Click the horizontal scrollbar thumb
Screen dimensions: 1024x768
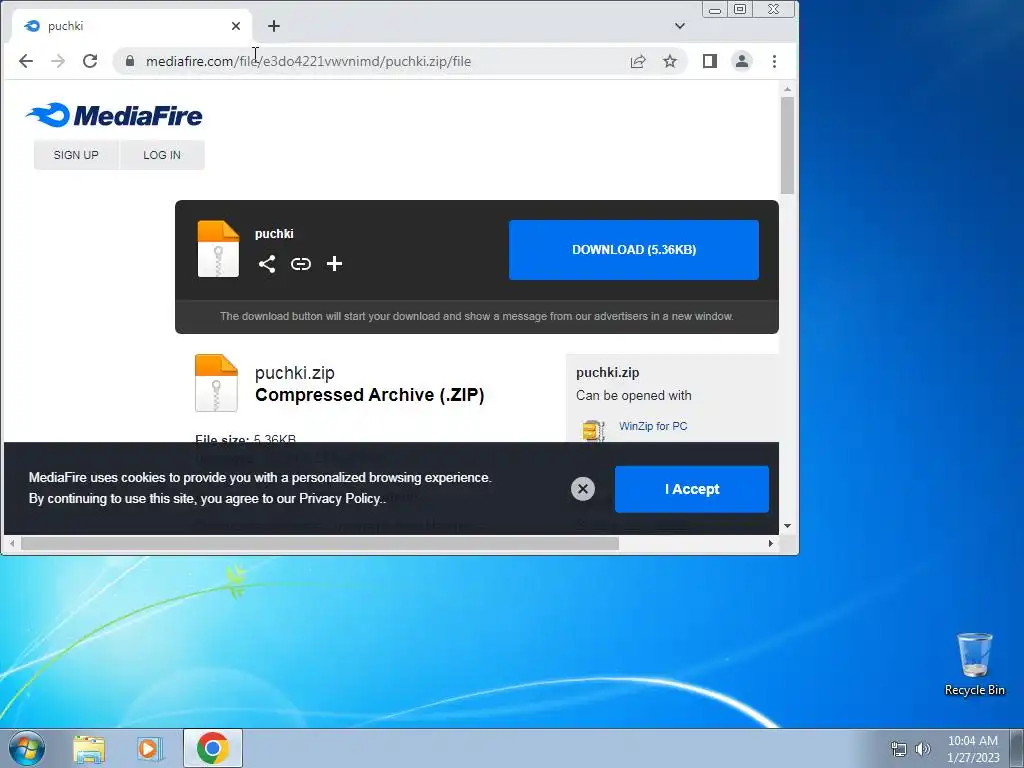click(320, 543)
